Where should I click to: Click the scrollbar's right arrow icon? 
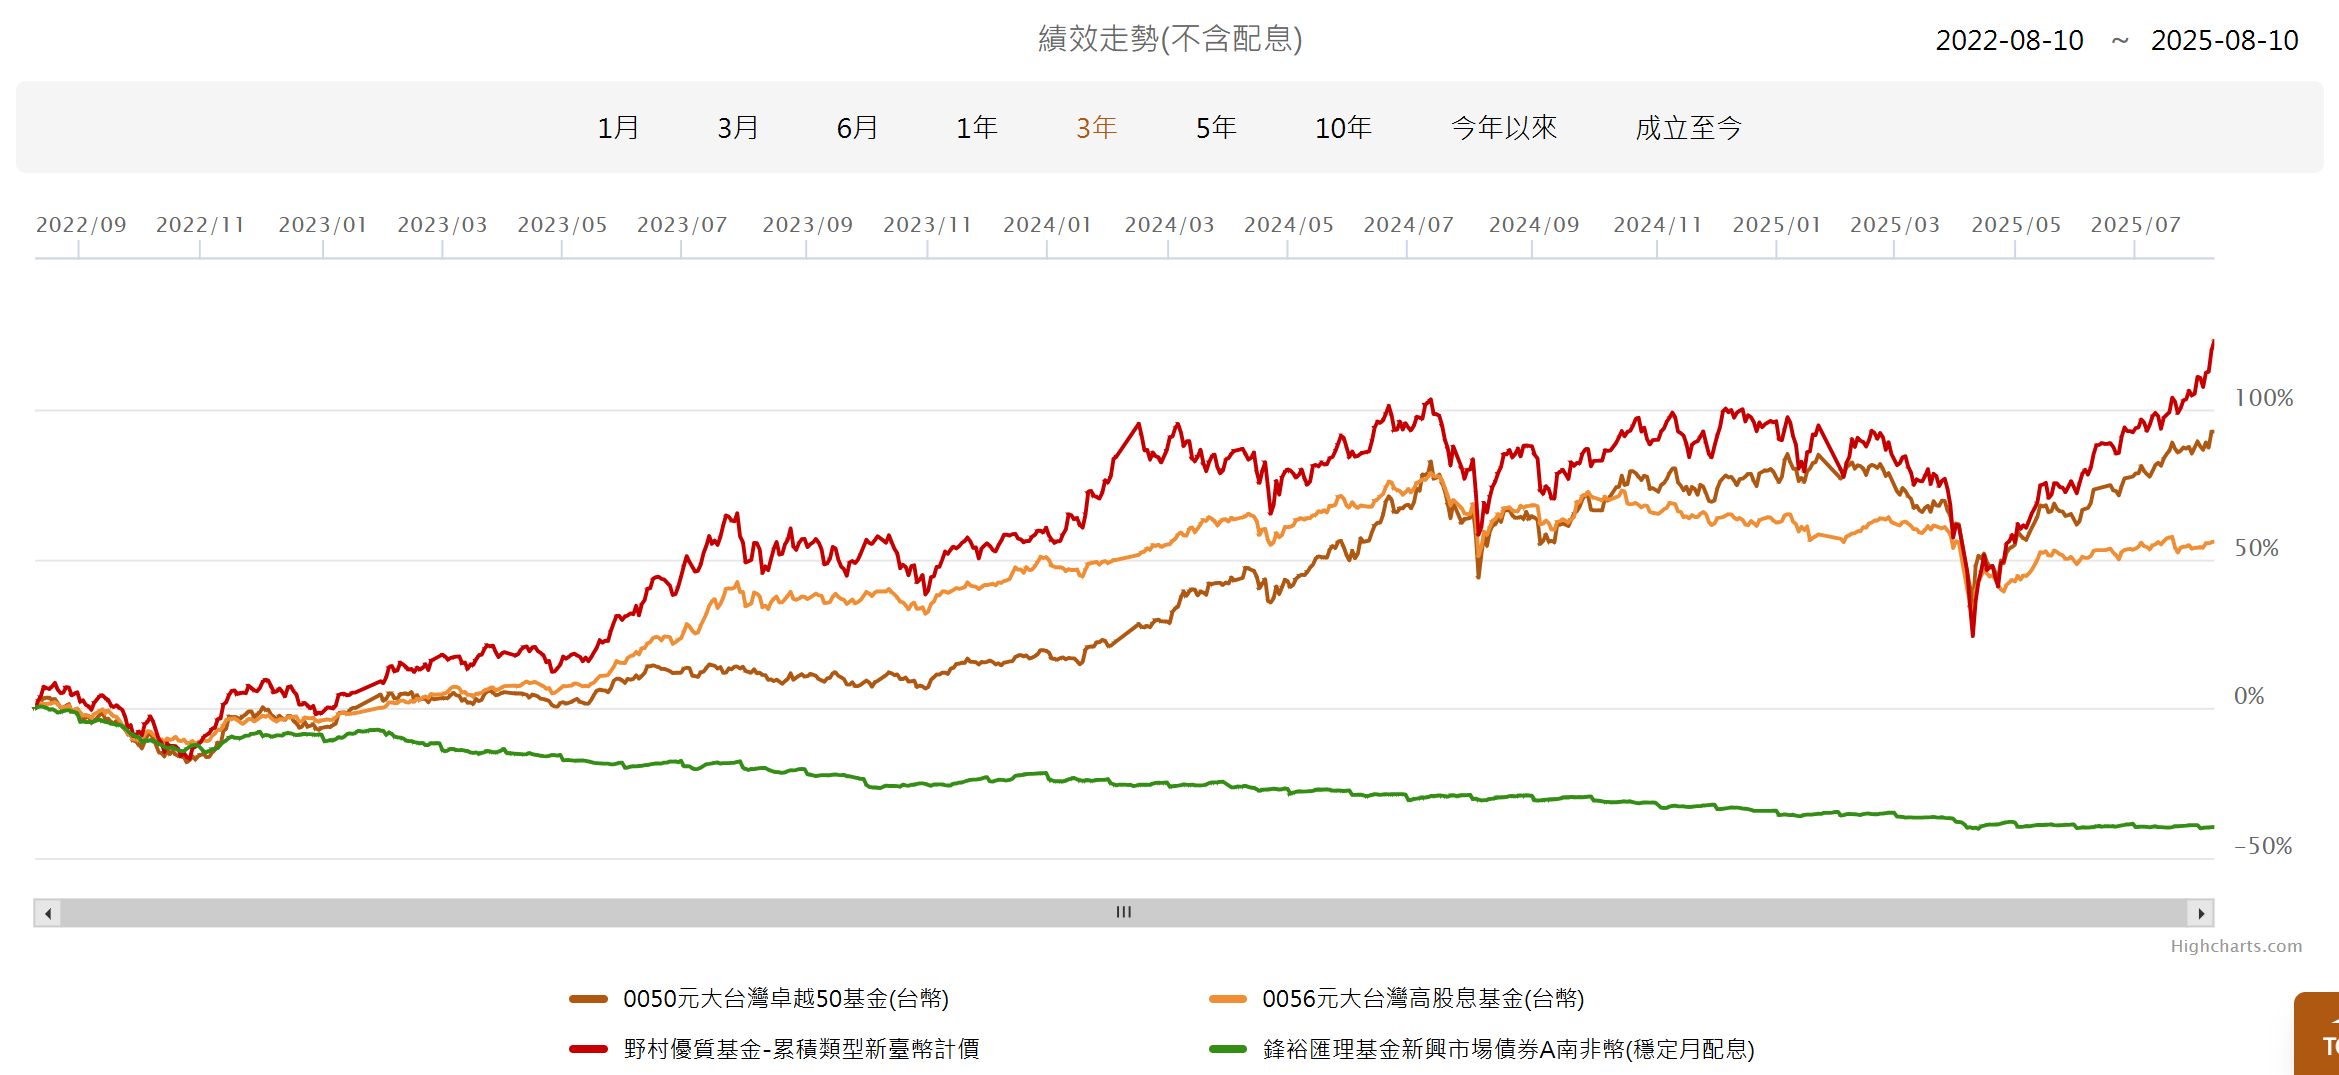pos(2203,912)
